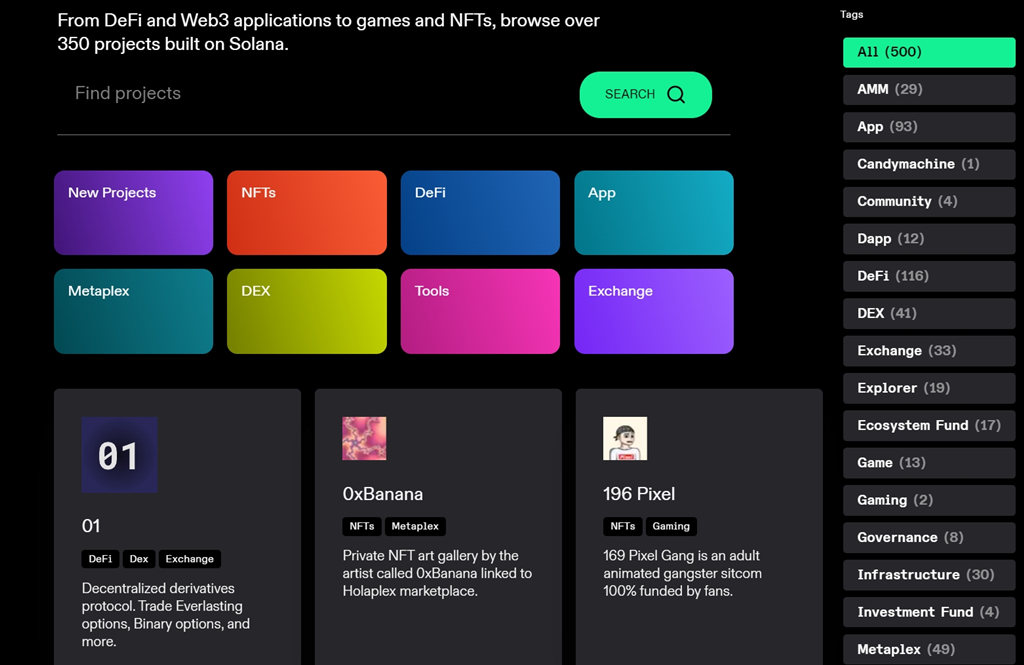Open the blue DeFi category tile
Image resolution: width=1024 pixels, height=665 pixels.
480,213
